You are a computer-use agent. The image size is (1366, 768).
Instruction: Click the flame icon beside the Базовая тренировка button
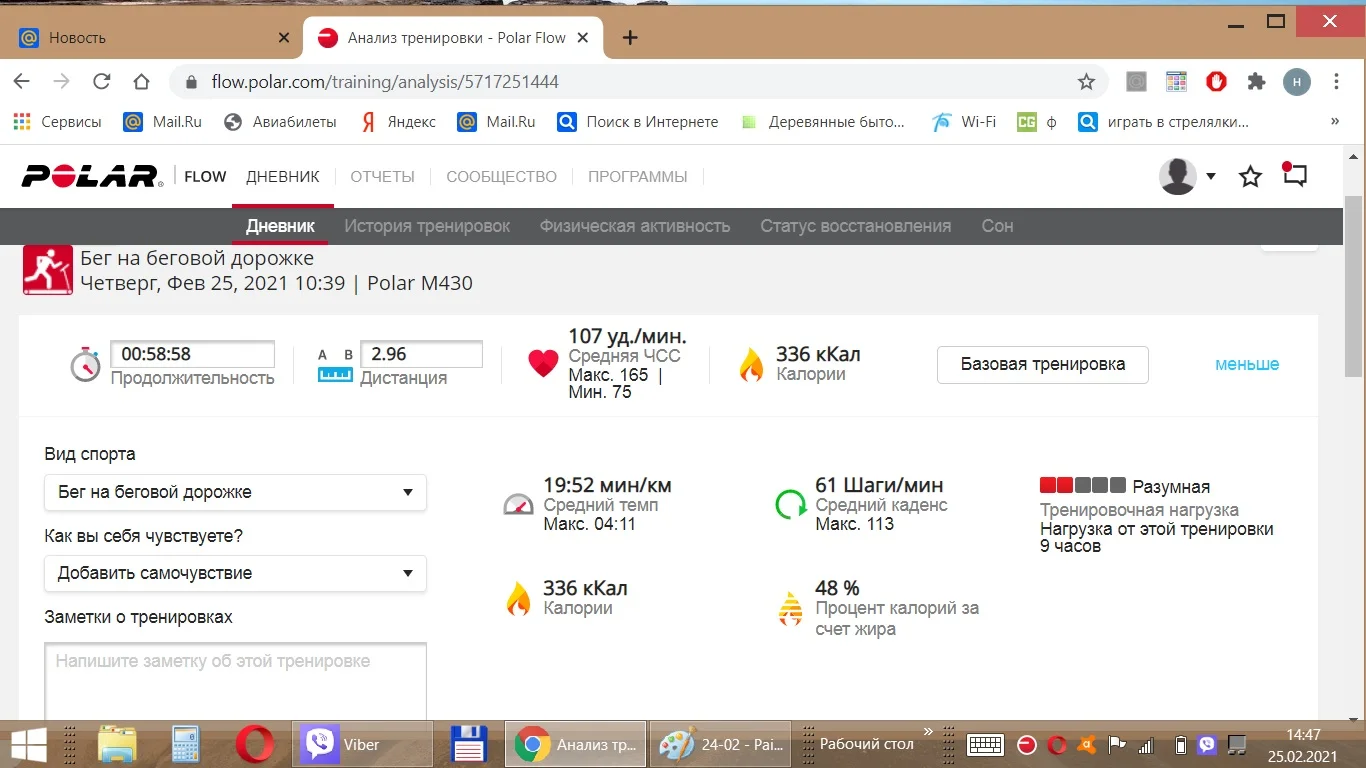click(x=751, y=365)
